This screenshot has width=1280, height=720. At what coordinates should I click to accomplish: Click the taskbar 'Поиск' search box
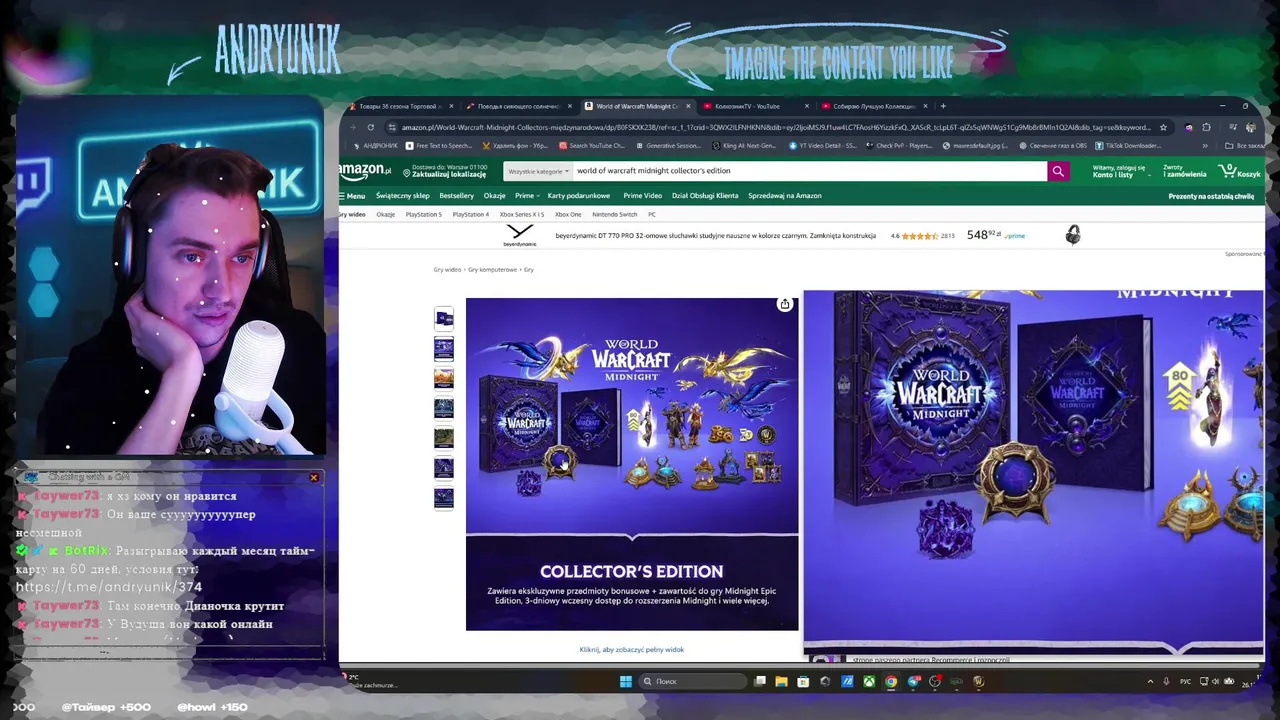693,682
